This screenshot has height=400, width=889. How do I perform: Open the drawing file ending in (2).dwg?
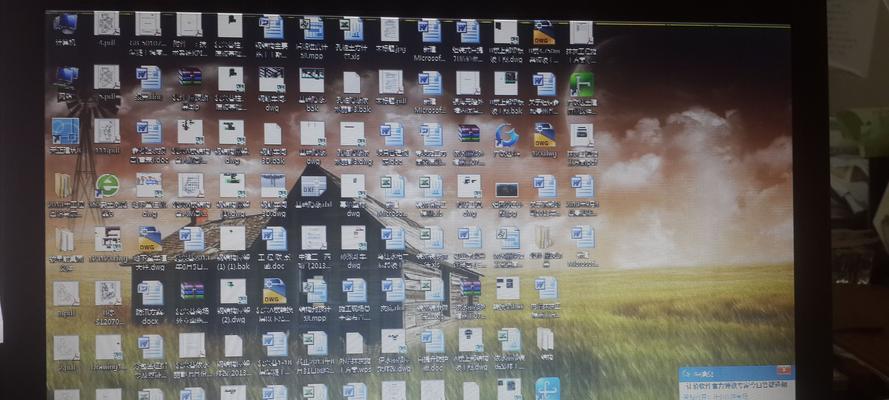[233, 291]
